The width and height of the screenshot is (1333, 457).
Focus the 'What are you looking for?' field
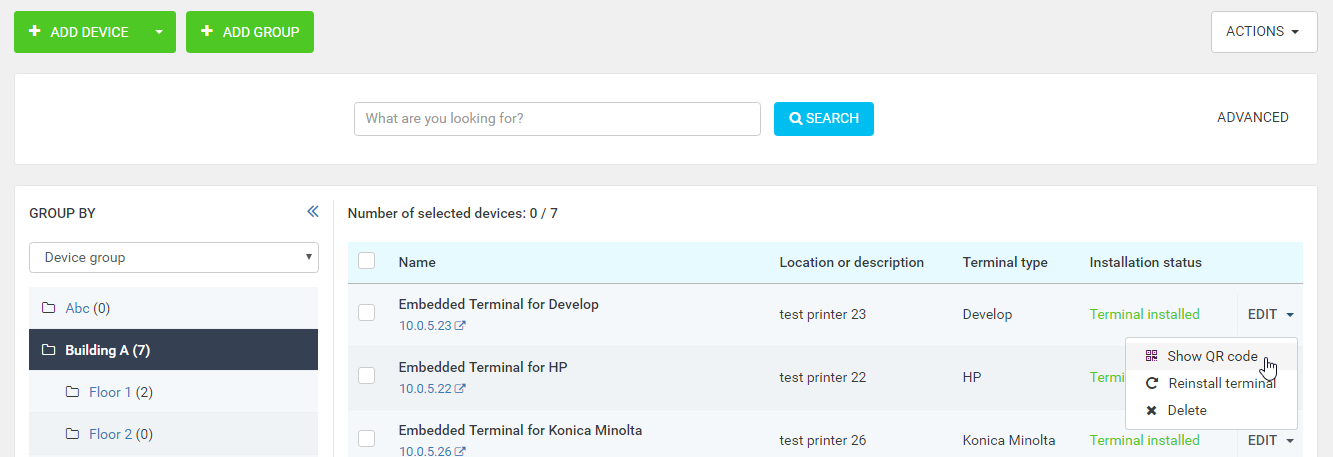(557, 118)
